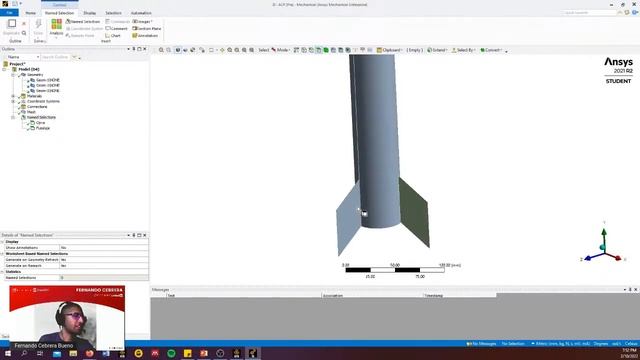640x360 pixels.
Task: Click the Select tool label
Action: pyautogui.click(x=264, y=50)
